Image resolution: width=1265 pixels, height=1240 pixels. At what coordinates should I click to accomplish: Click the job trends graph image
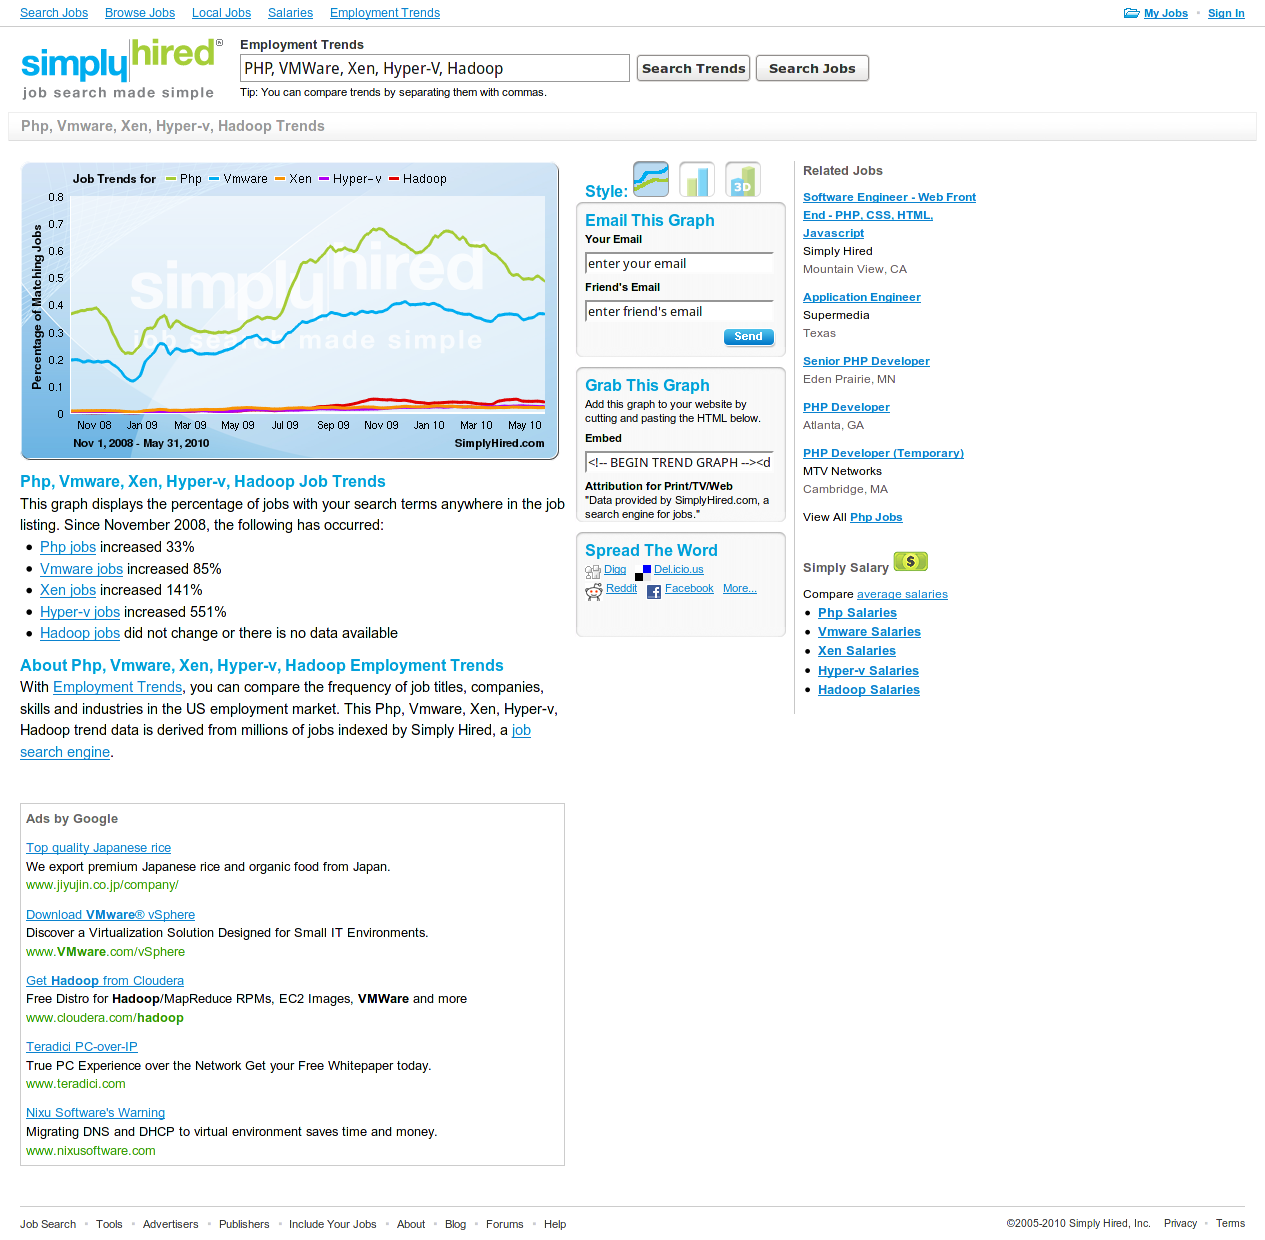[x=290, y=311]
